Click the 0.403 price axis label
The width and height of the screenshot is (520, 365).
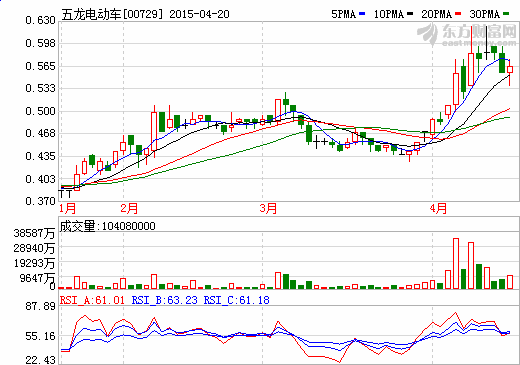40,179
